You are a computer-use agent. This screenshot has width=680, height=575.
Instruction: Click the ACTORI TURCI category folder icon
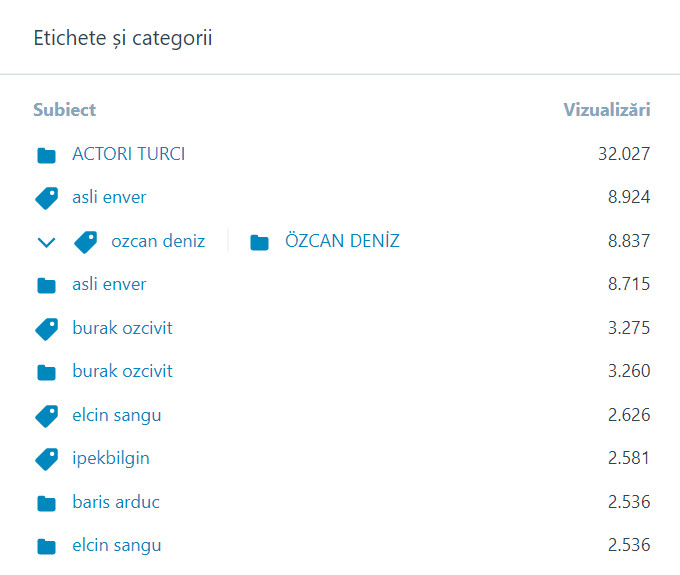tap(46, 155)
